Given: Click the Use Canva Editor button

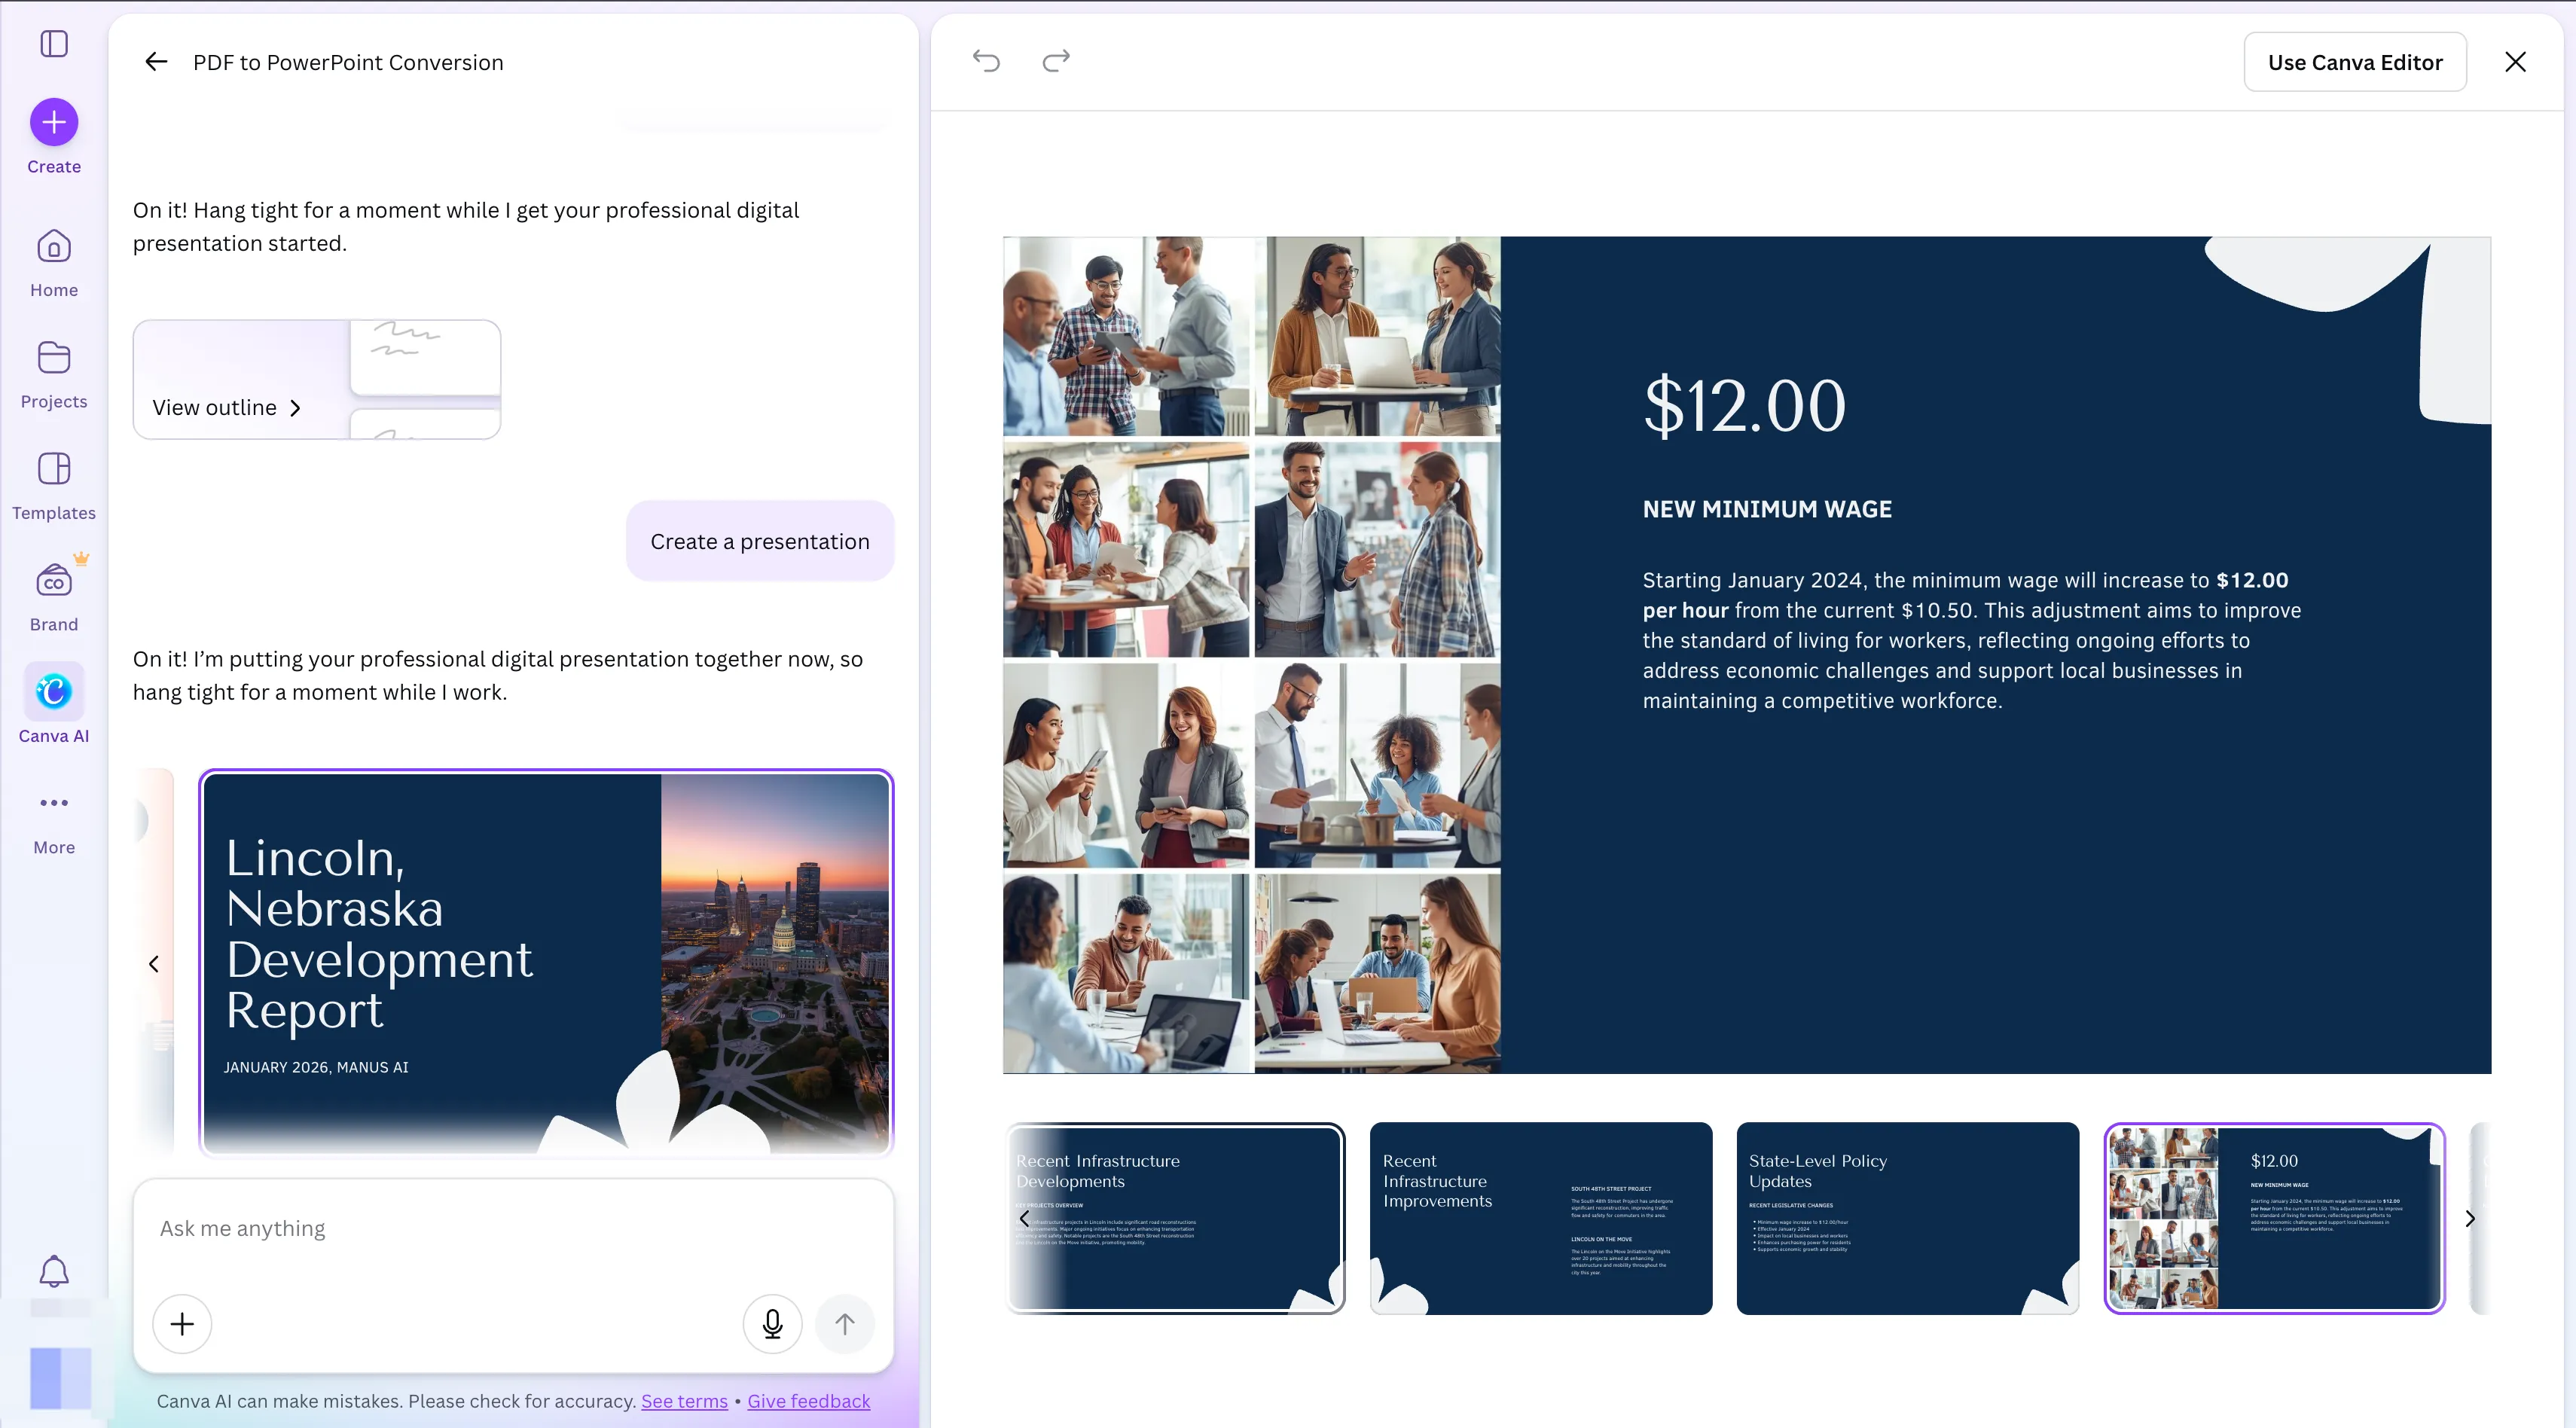Looking at the screenshot, I should tap(2354, 62).
